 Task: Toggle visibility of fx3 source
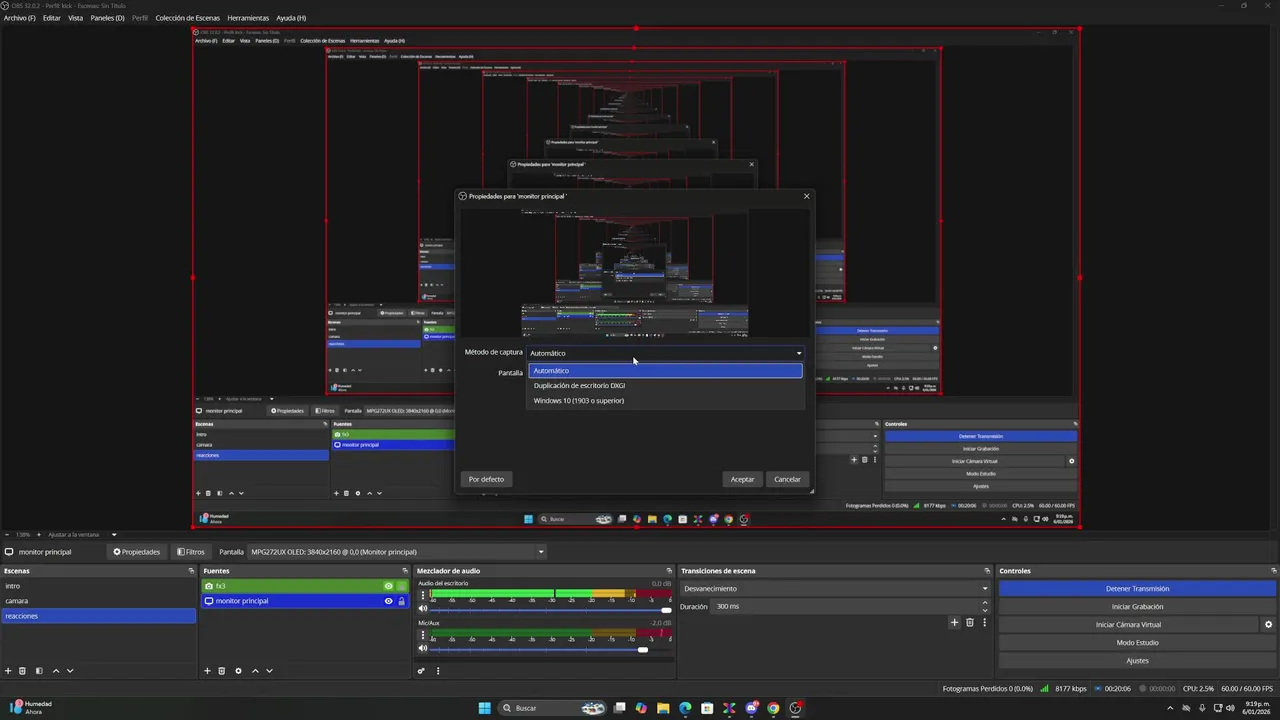click(388, 586)
